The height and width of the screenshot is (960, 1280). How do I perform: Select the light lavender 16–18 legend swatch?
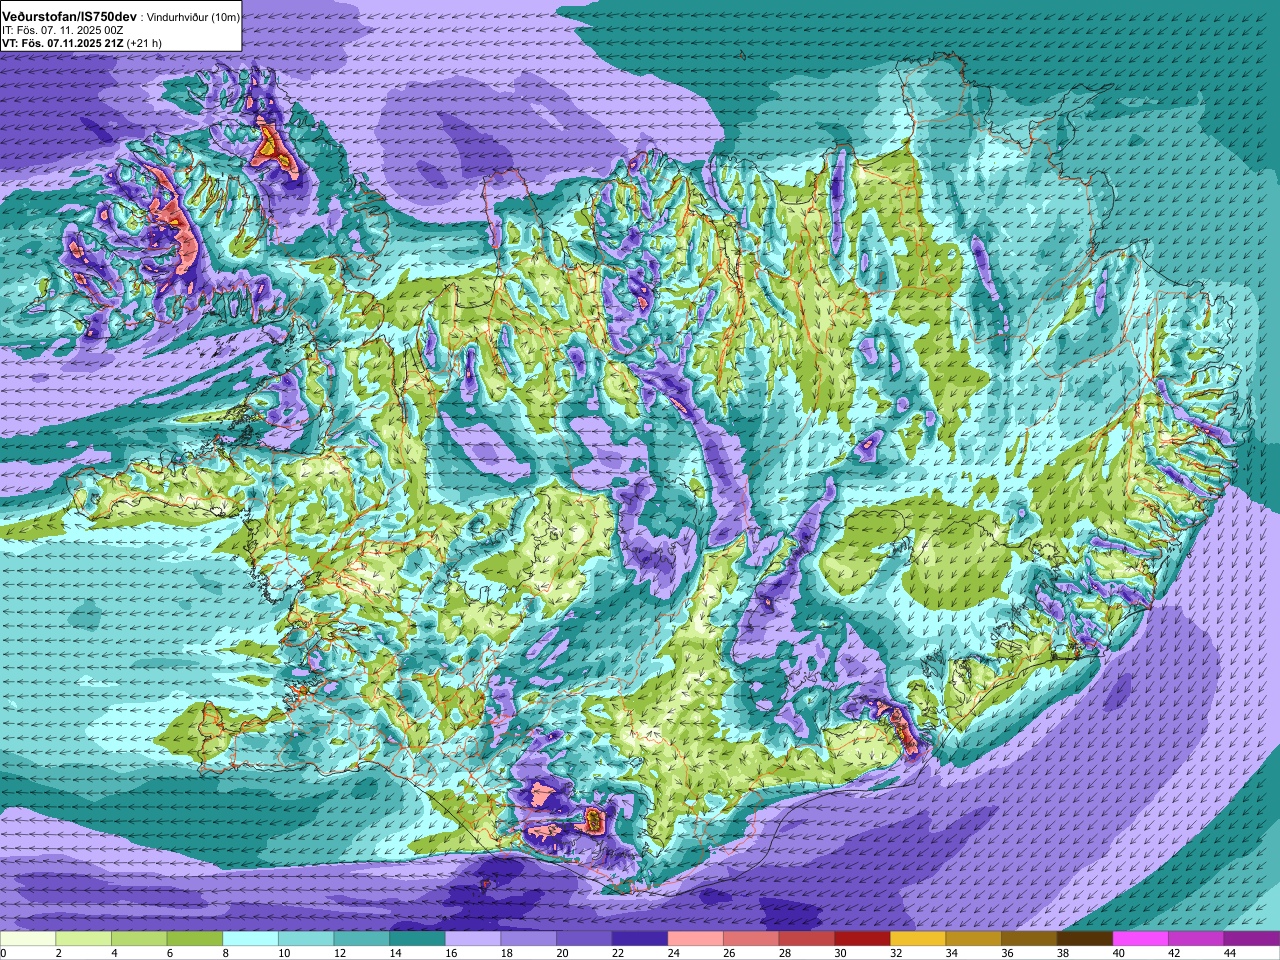point(473,939)
